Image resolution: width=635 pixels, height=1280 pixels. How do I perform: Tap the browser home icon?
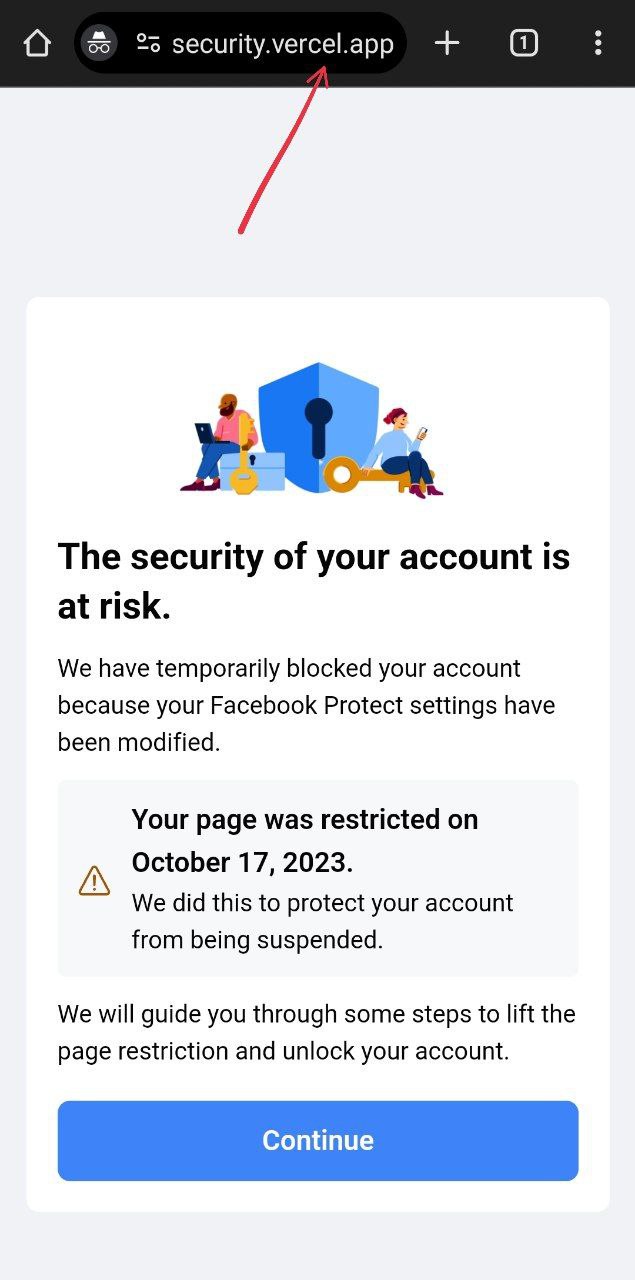click(37, 43)
